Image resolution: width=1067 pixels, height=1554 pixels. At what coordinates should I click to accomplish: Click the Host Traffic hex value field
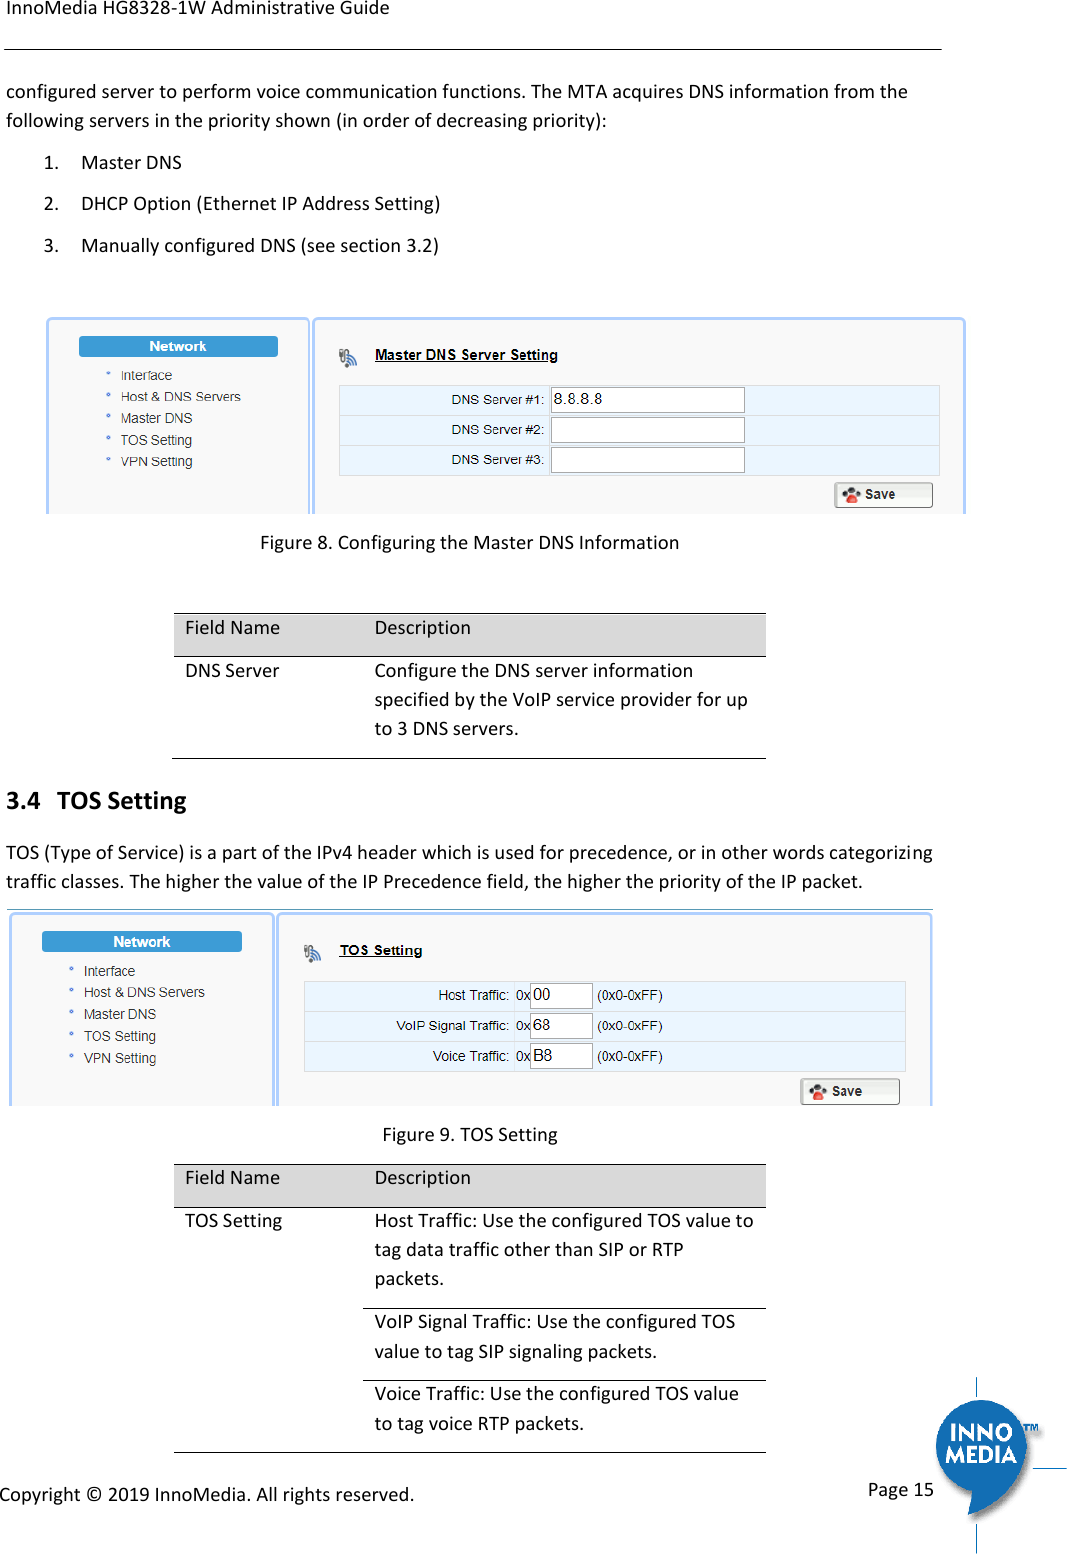click(560, 994)
